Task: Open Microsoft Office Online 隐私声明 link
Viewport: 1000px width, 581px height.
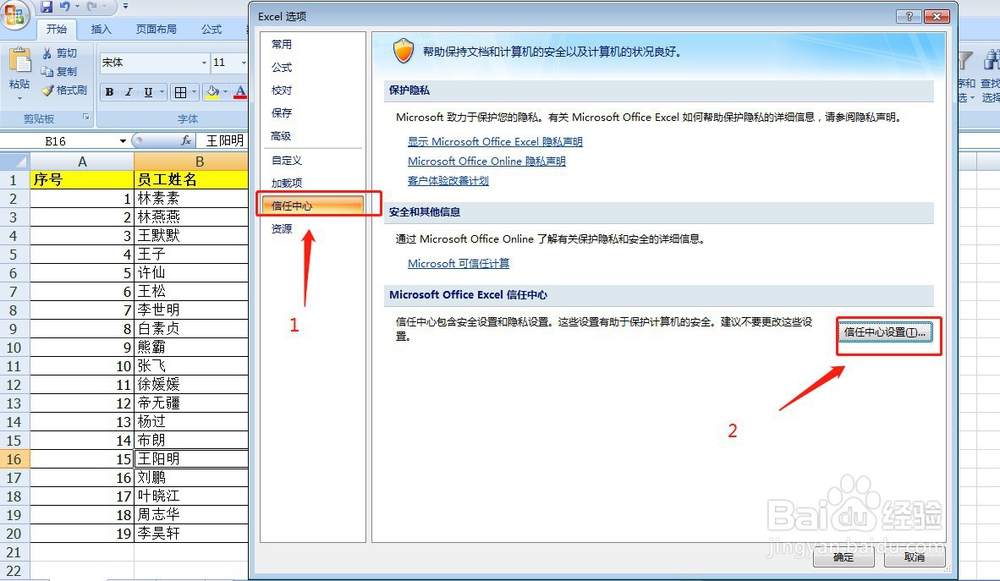Action: point(487,161)
